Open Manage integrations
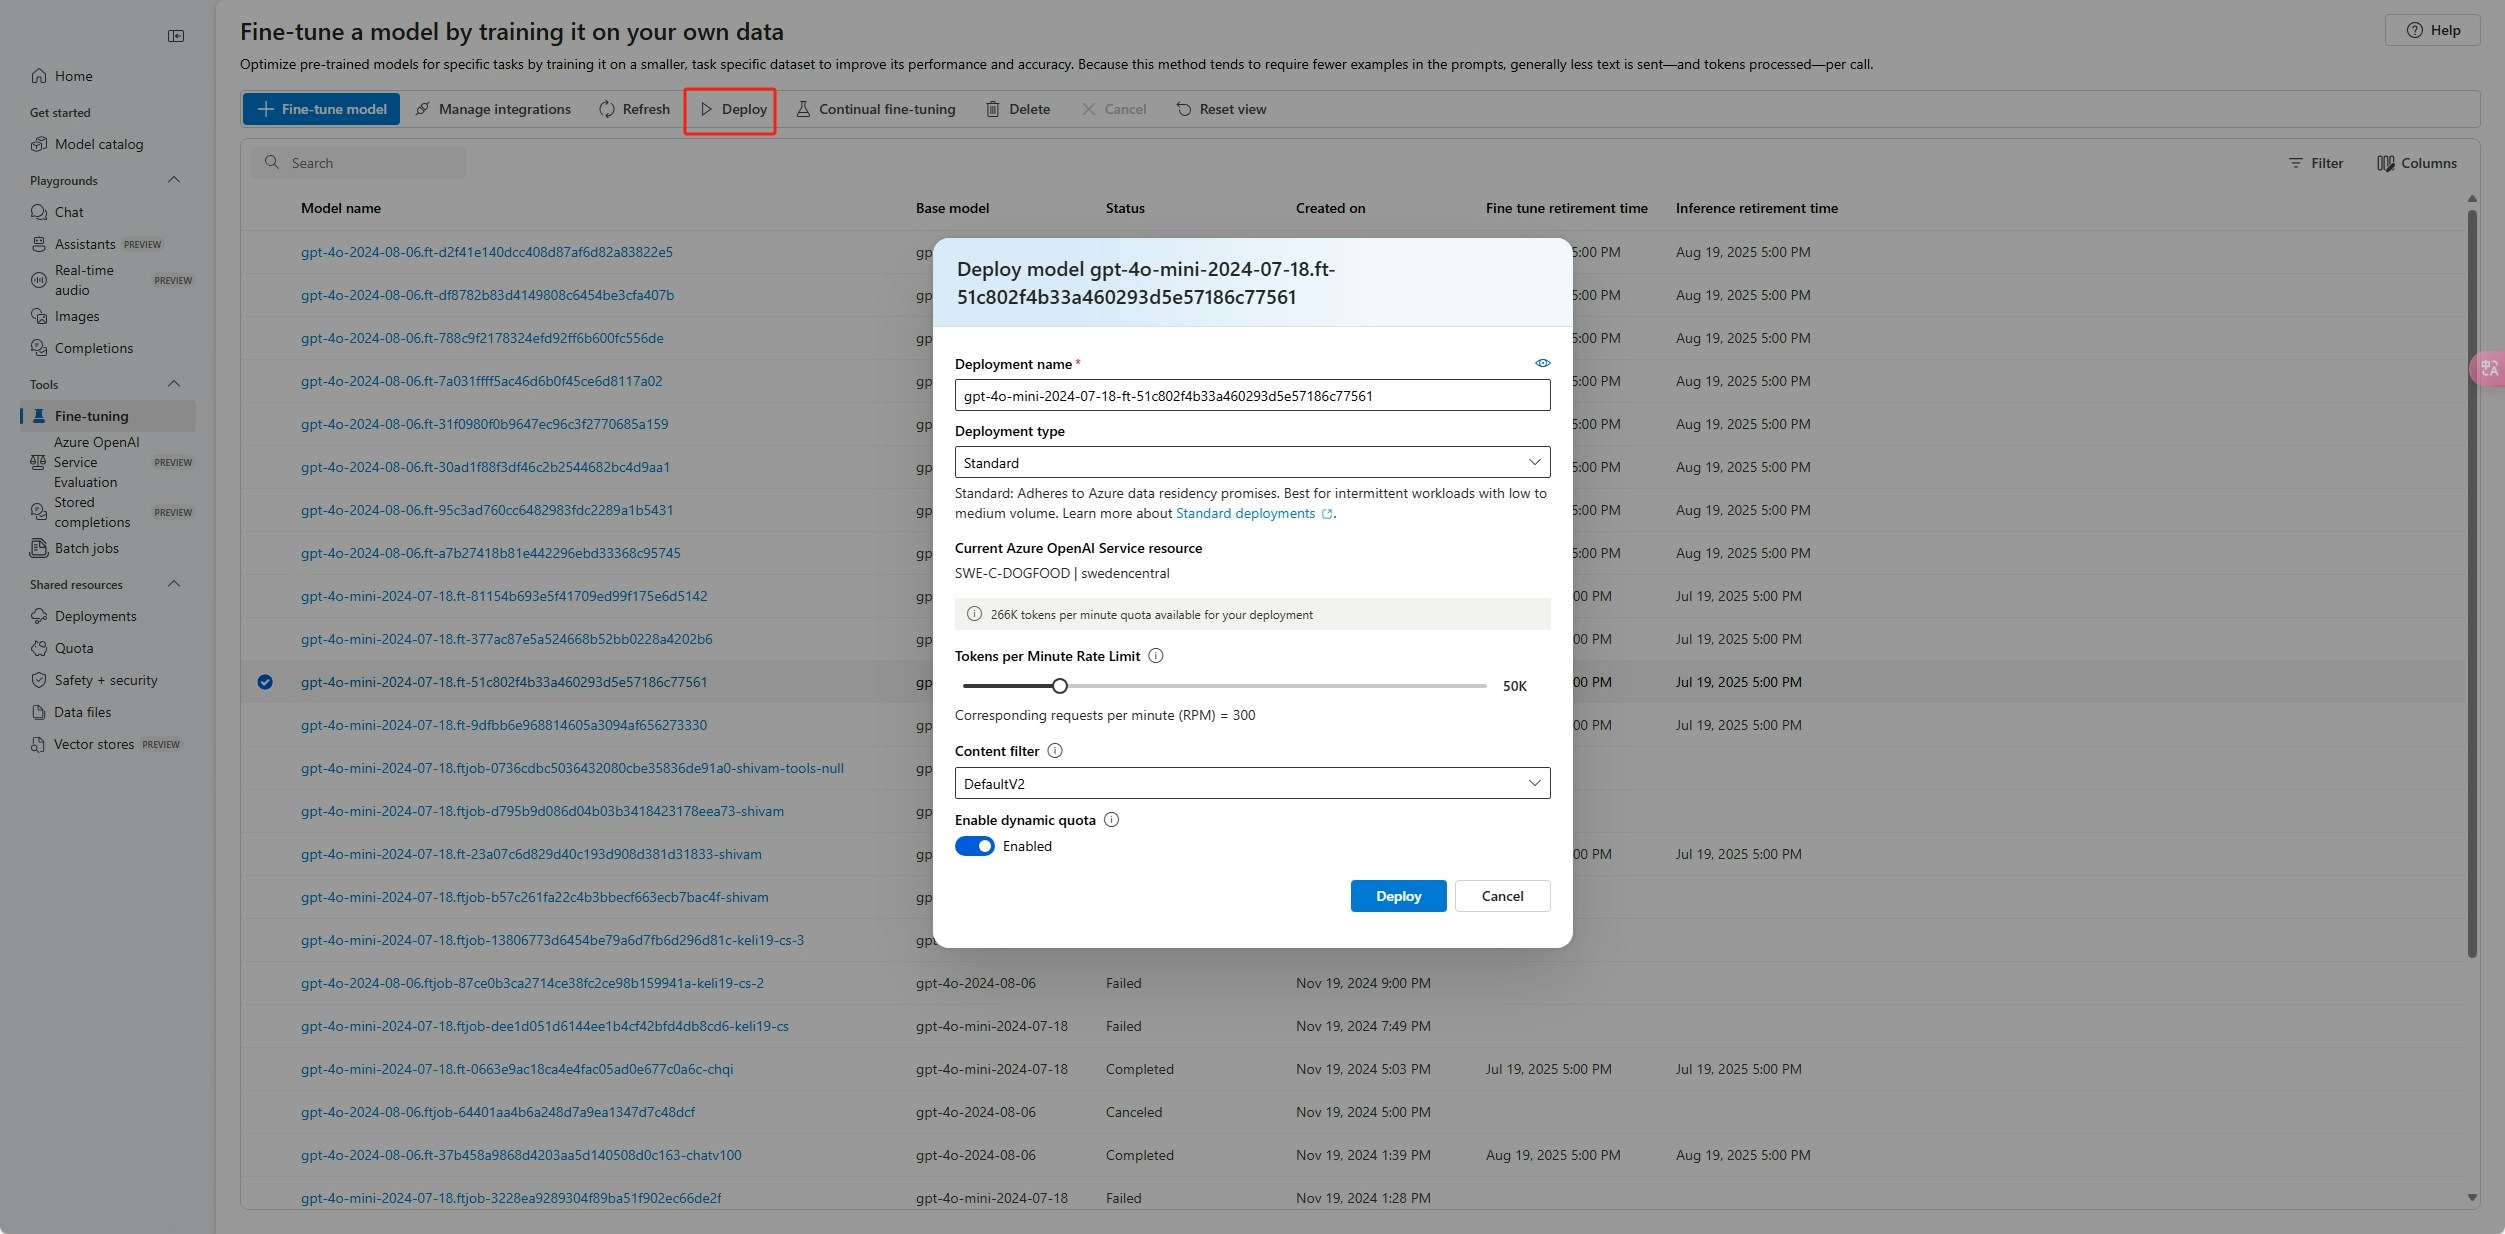This screenshot has height=1234, width=2505. tap(492, 108)
